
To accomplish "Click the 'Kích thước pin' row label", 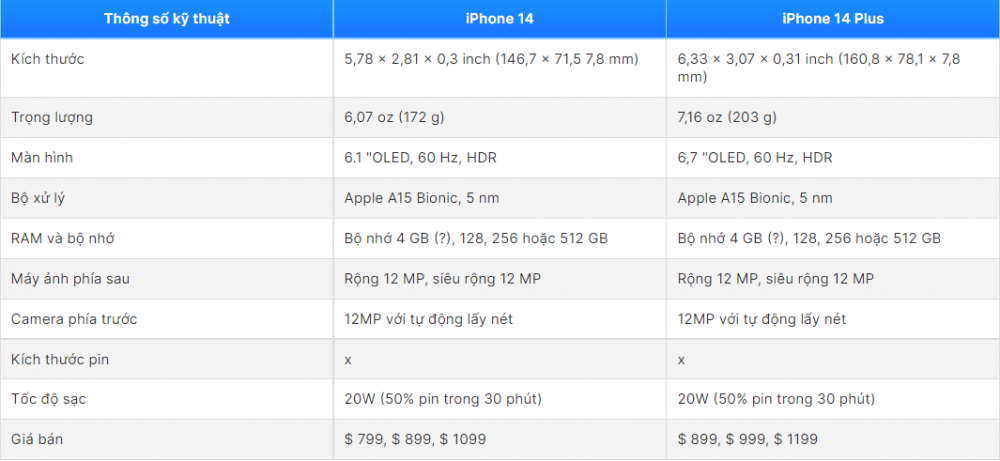I will pyautogui.click(x=60, y=360).
